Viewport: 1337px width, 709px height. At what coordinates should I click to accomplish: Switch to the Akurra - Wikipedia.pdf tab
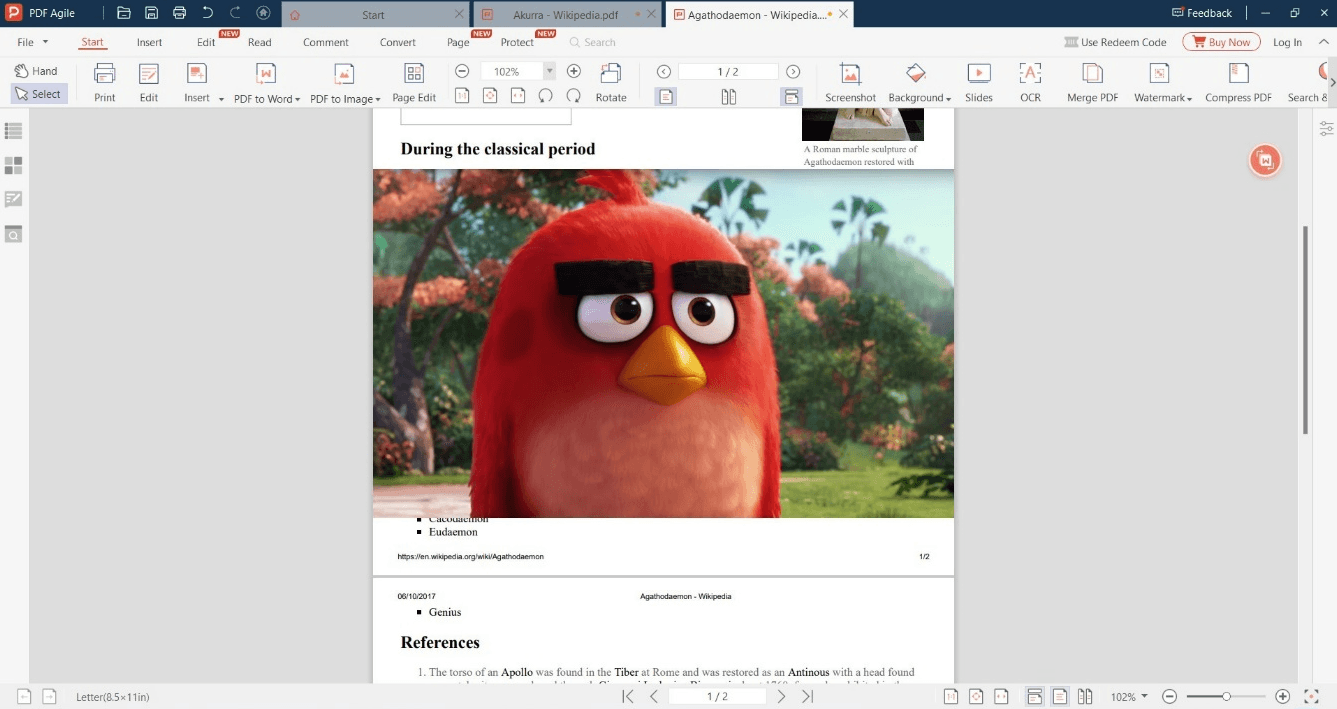(x=567, y=15)
